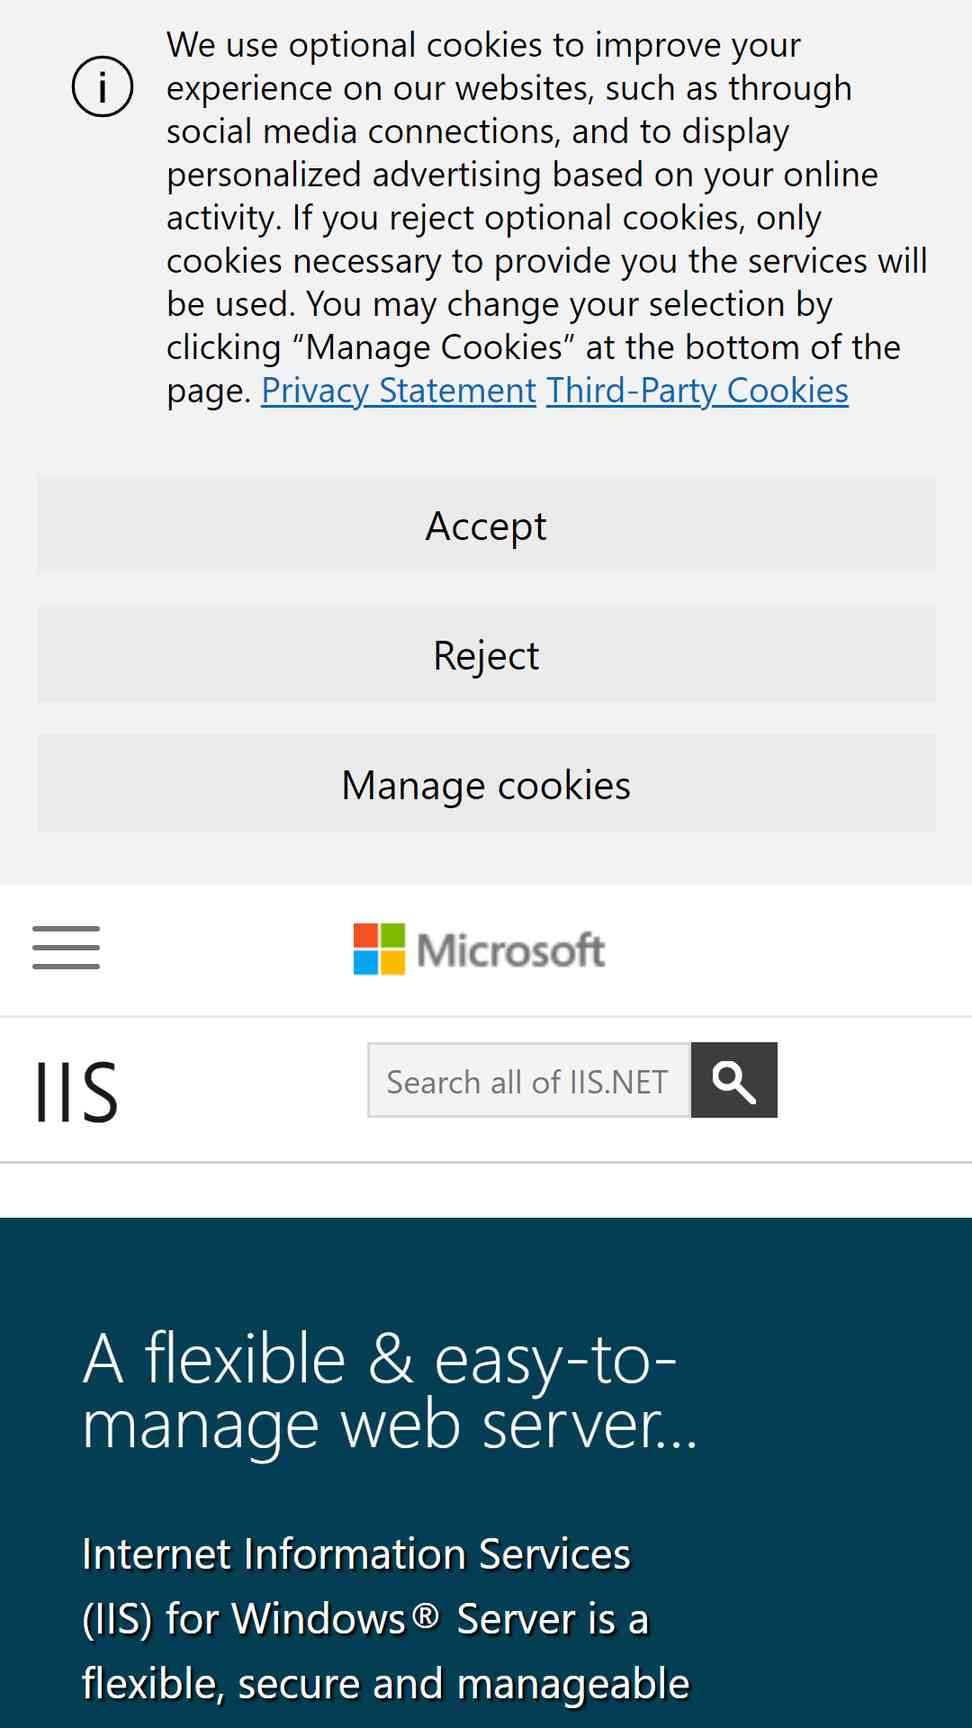This screenshot has height=1728, width=972.
Task: Click the Internet Information Services description paragraph
Action: point(385,1618)
